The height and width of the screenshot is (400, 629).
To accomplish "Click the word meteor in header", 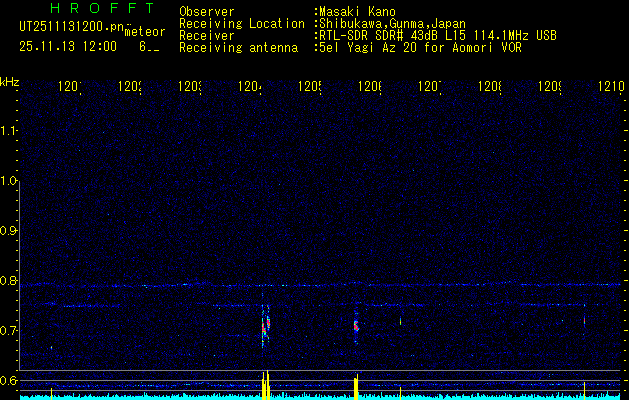I will 144,33.
